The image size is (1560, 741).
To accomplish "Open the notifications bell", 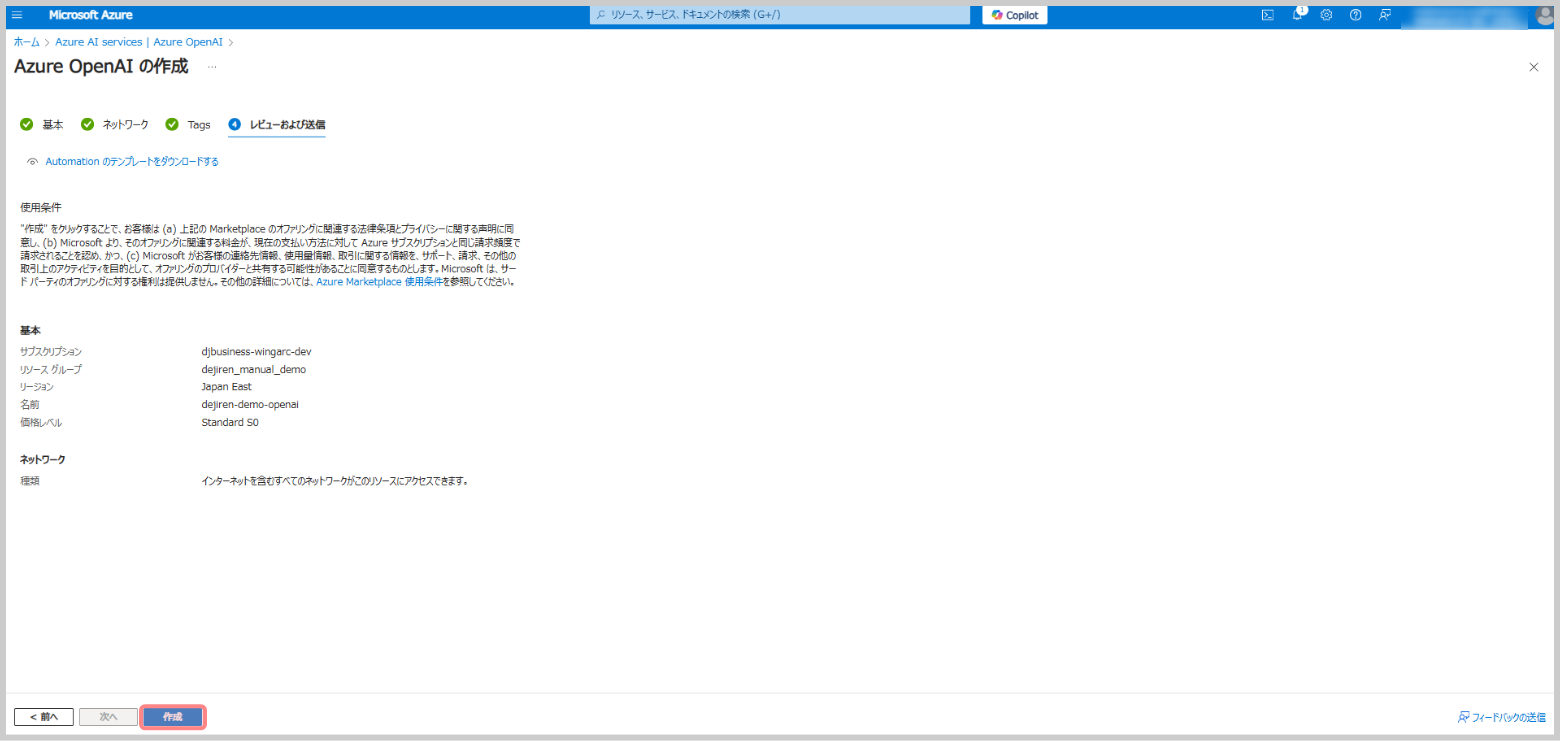I will (x=1298, y=15).
